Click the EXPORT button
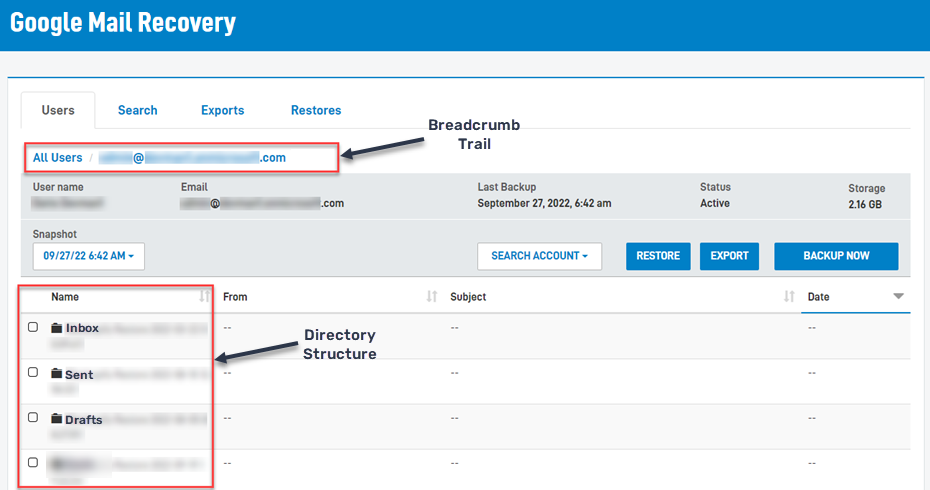Image resolution: width=930 pixels, height=490 pixels. (x=729, y=256)
